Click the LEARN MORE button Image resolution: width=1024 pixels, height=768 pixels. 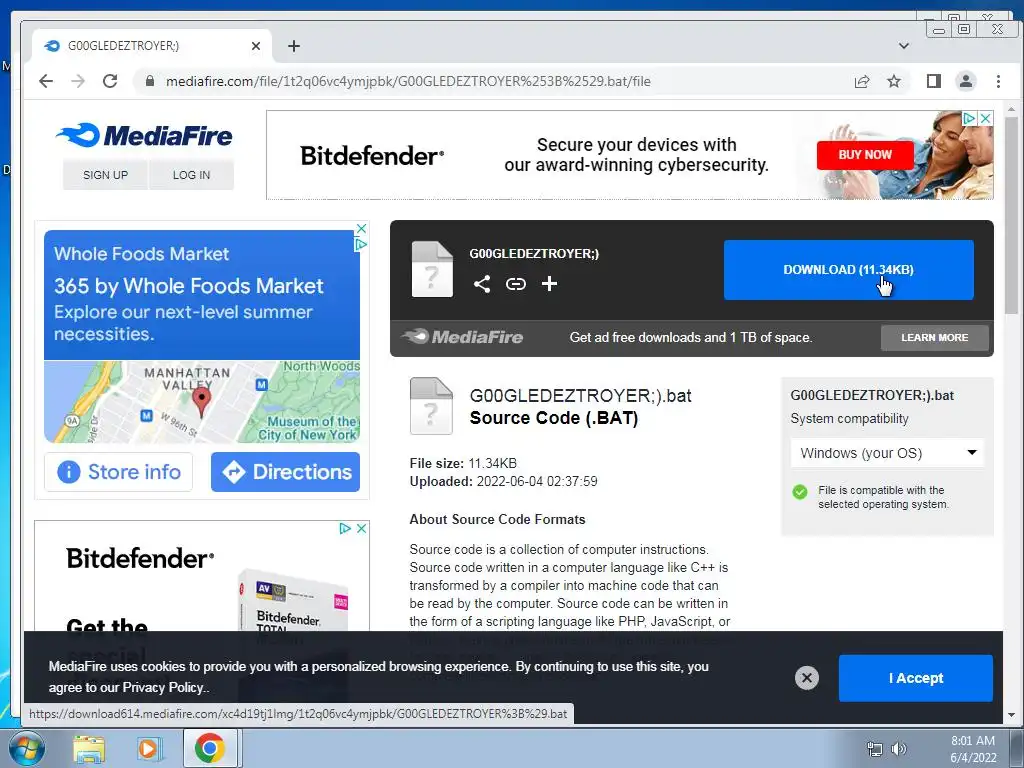(x=935, y=338)
